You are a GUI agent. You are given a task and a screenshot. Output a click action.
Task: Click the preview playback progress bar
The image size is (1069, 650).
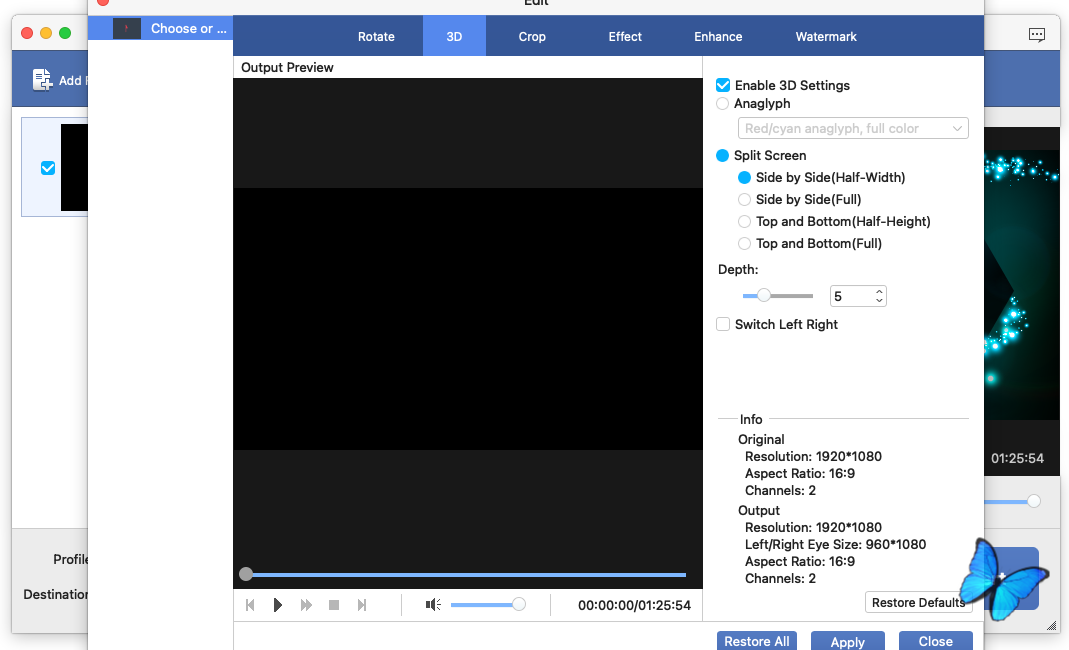tap(466, 574)
